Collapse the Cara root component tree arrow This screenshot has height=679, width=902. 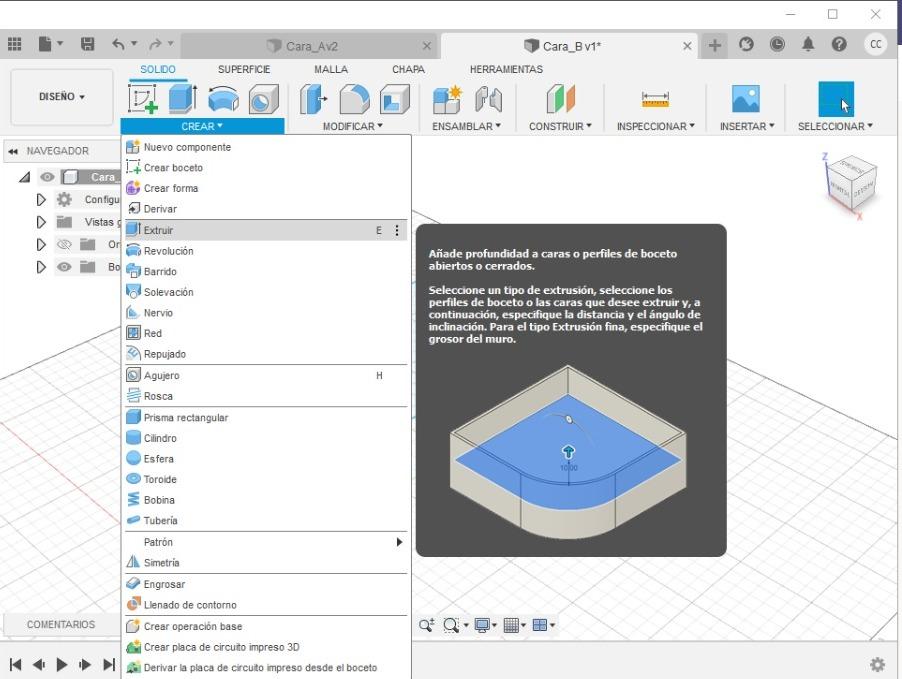pyautogui.click(x=25, y=177)
